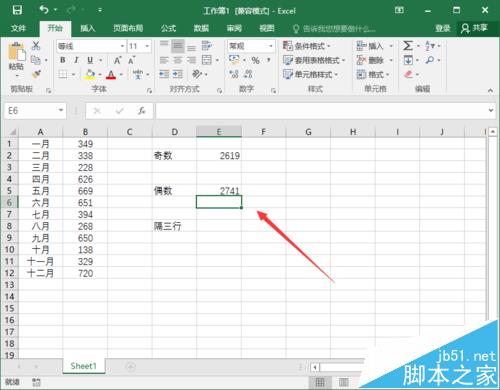Image resolution: width=500 pixels, height=390 pixels.
Task: Click the Save icon in title bar
Action: pos(17,10)
